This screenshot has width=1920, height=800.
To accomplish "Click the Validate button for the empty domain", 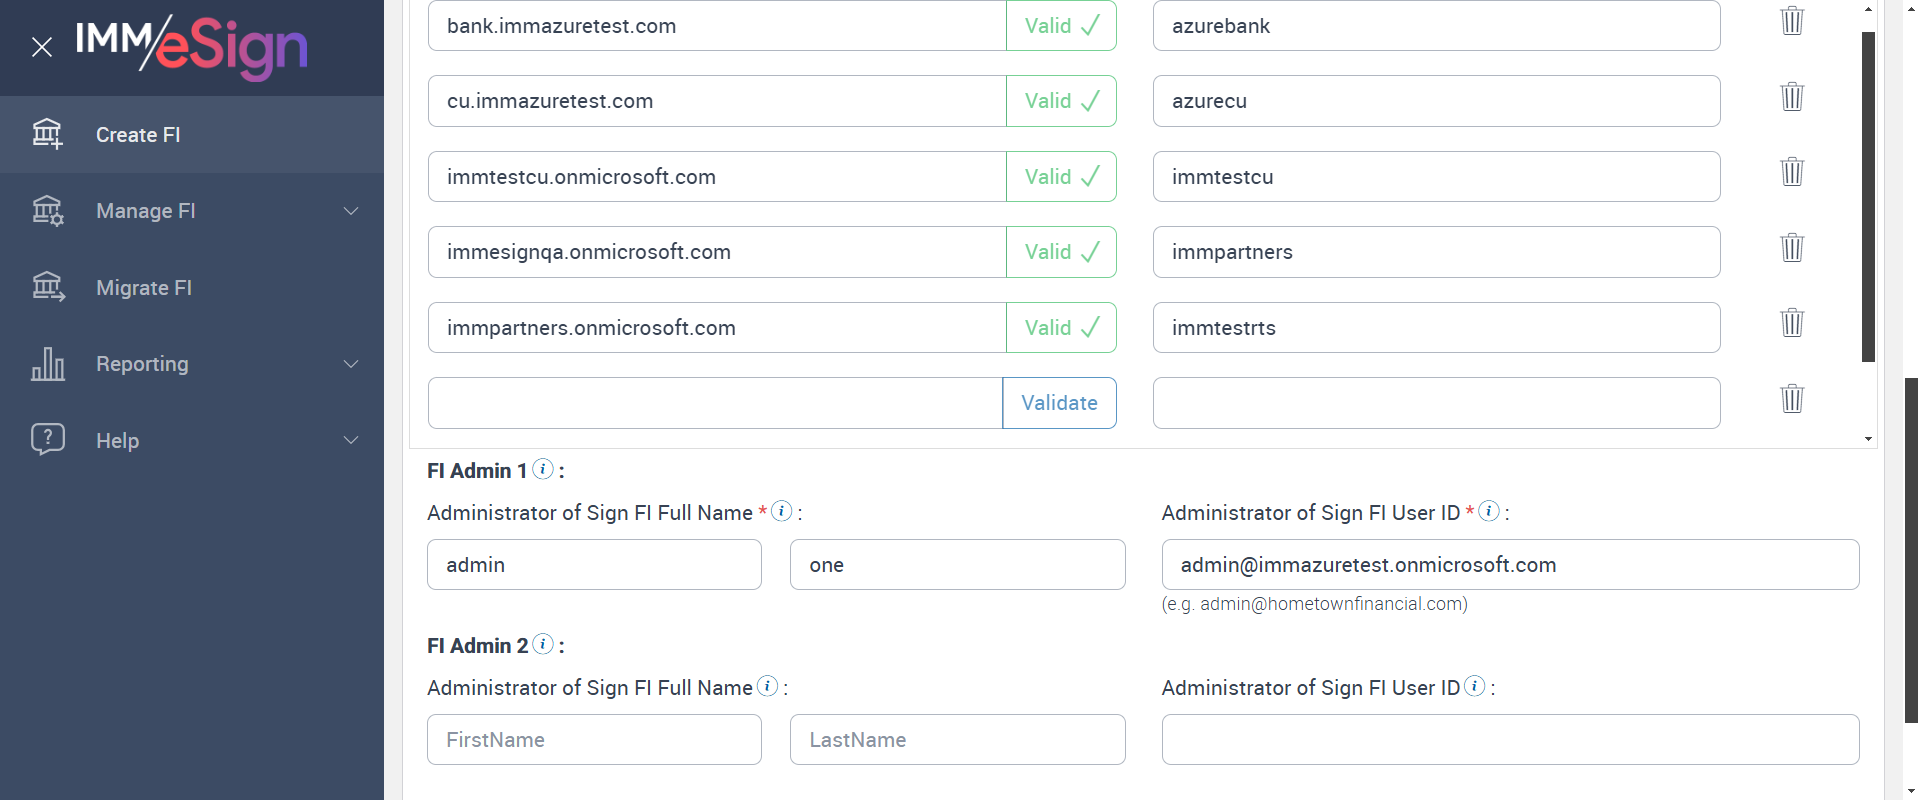I will (x=1059, y=403).
